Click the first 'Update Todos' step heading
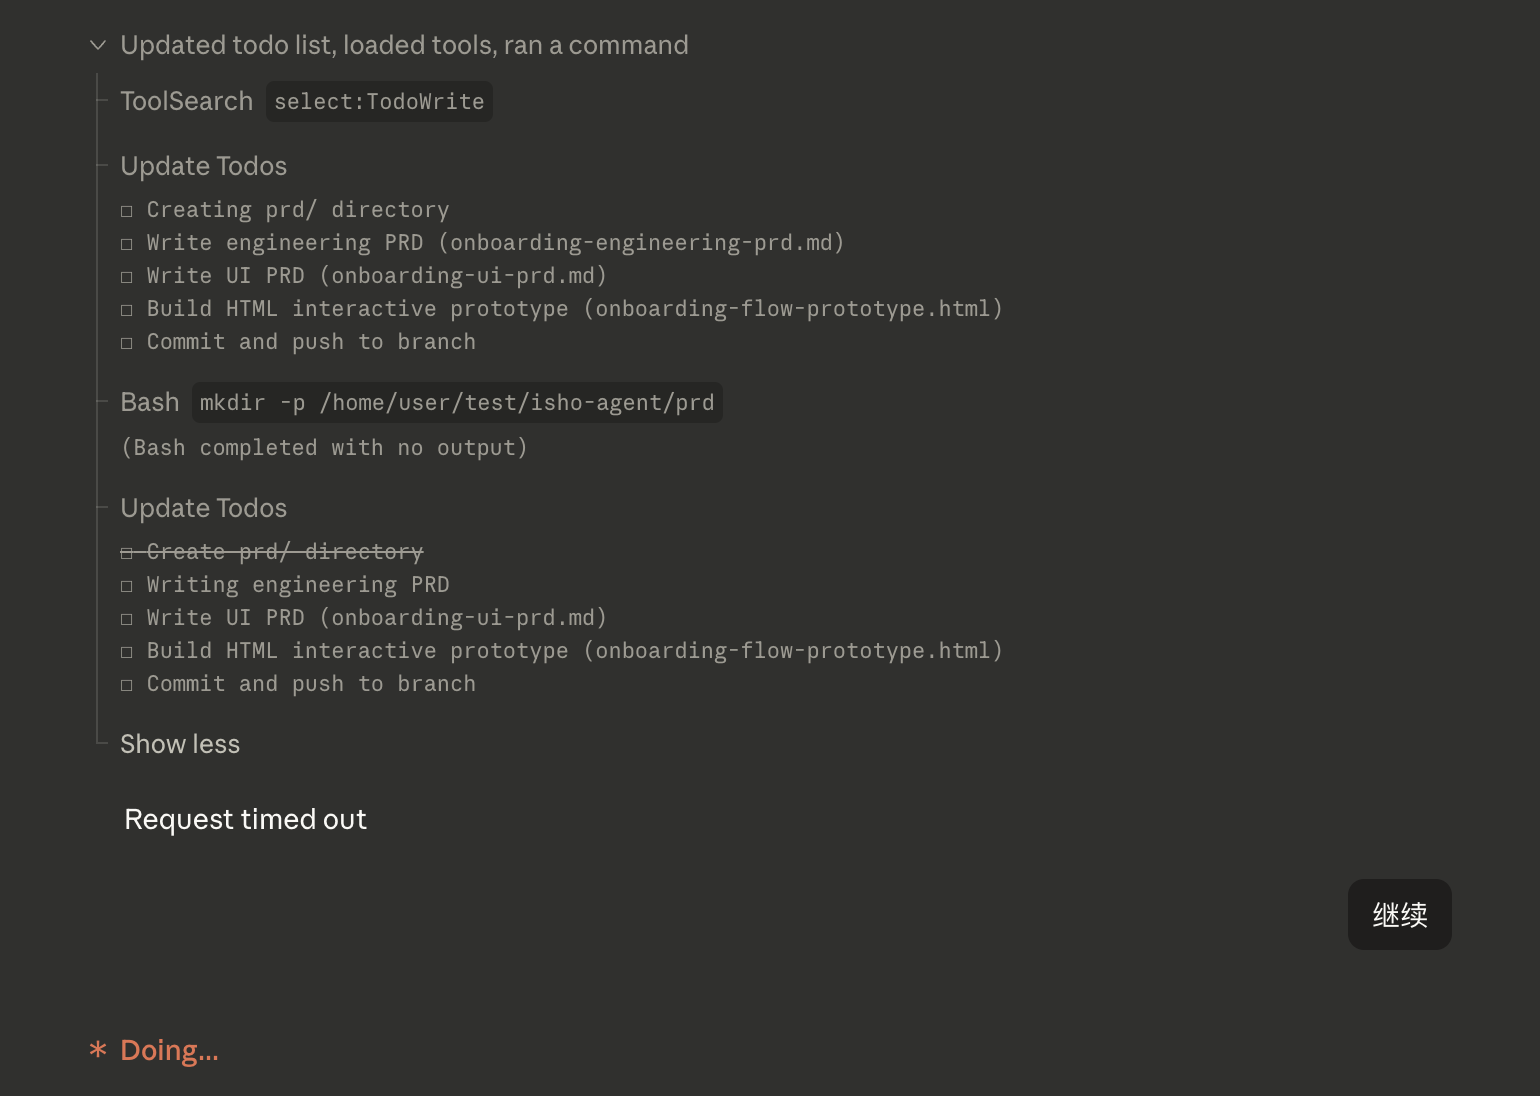1540x1096 pixels. click(x=204, y=166)
